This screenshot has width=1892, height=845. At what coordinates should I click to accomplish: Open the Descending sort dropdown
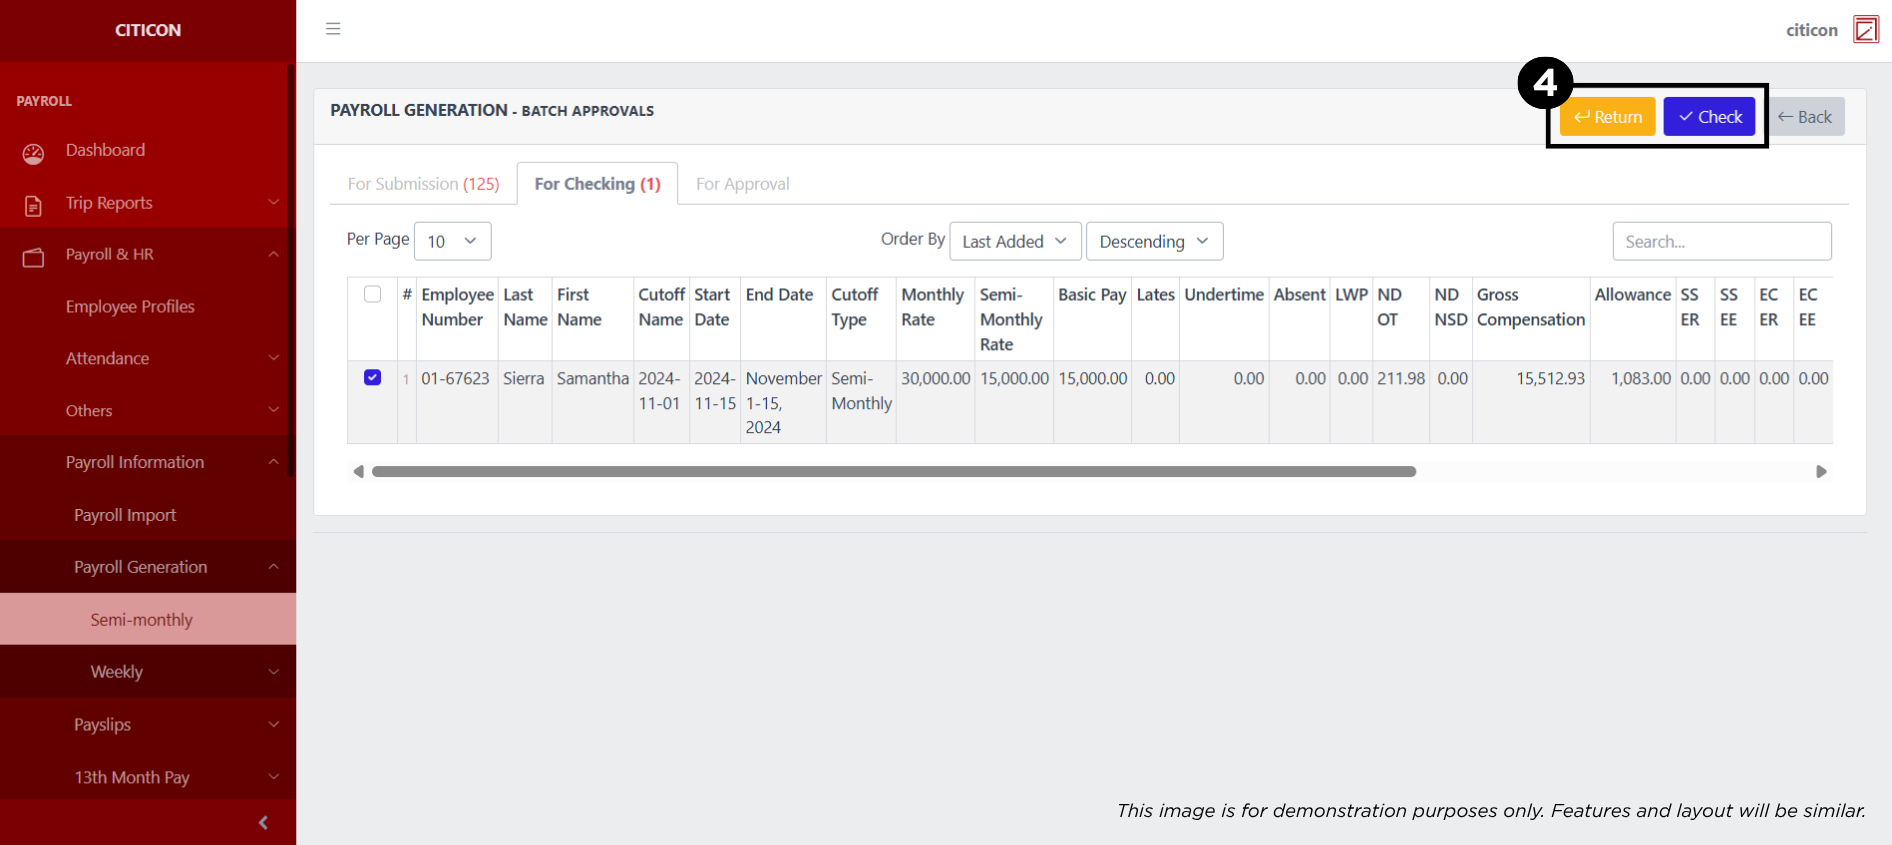[1154, 241]
